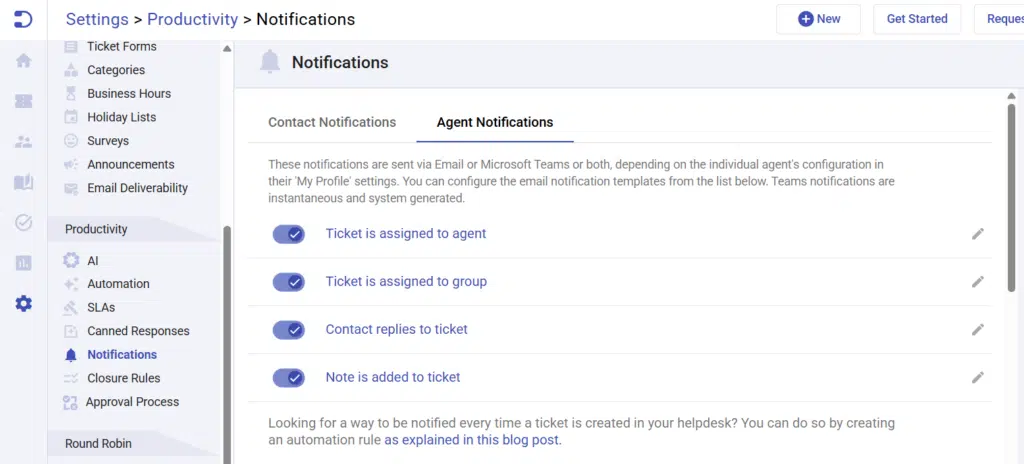Click the New button in top bar
Screen dimensions: 1024x464
click(819, 19)
